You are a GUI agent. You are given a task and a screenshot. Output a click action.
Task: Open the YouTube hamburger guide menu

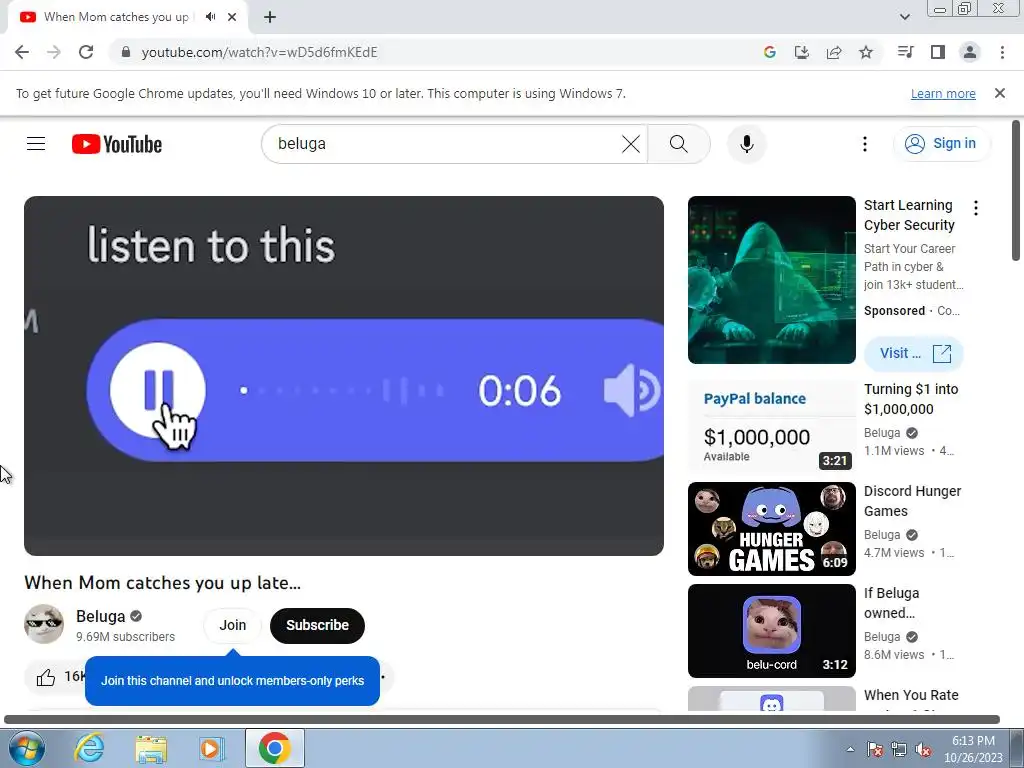(36, 144)
